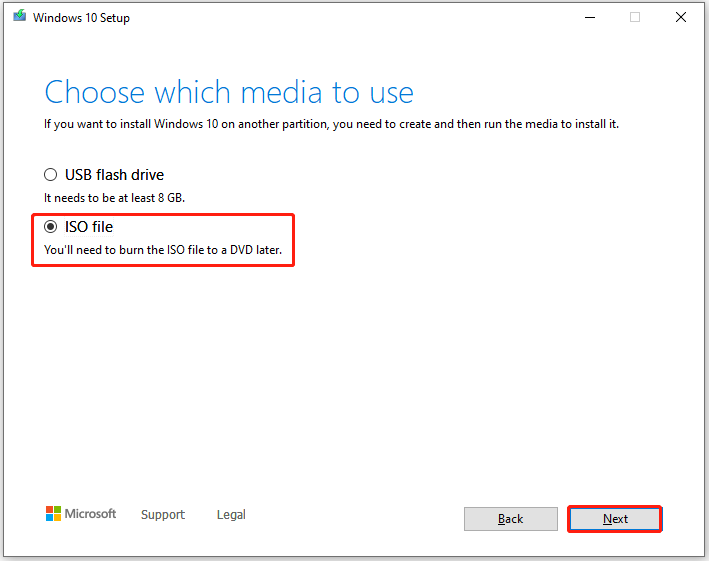Screen dimensions: 709x561
Task: Click the "Choose which media to use" heading
Action: coord(229,93)
